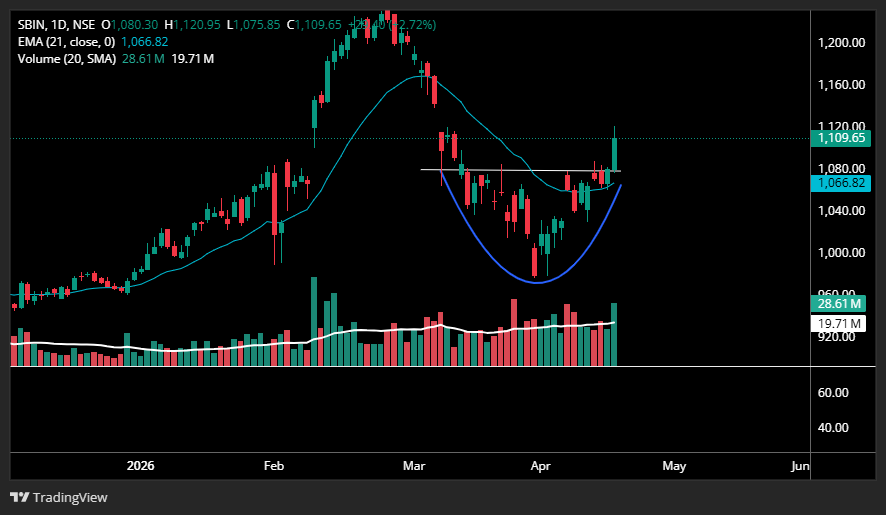Select the EMA (21, close, 0) indicator label
The width and height of the screenshot is (886, 515).
pos(66,42)
